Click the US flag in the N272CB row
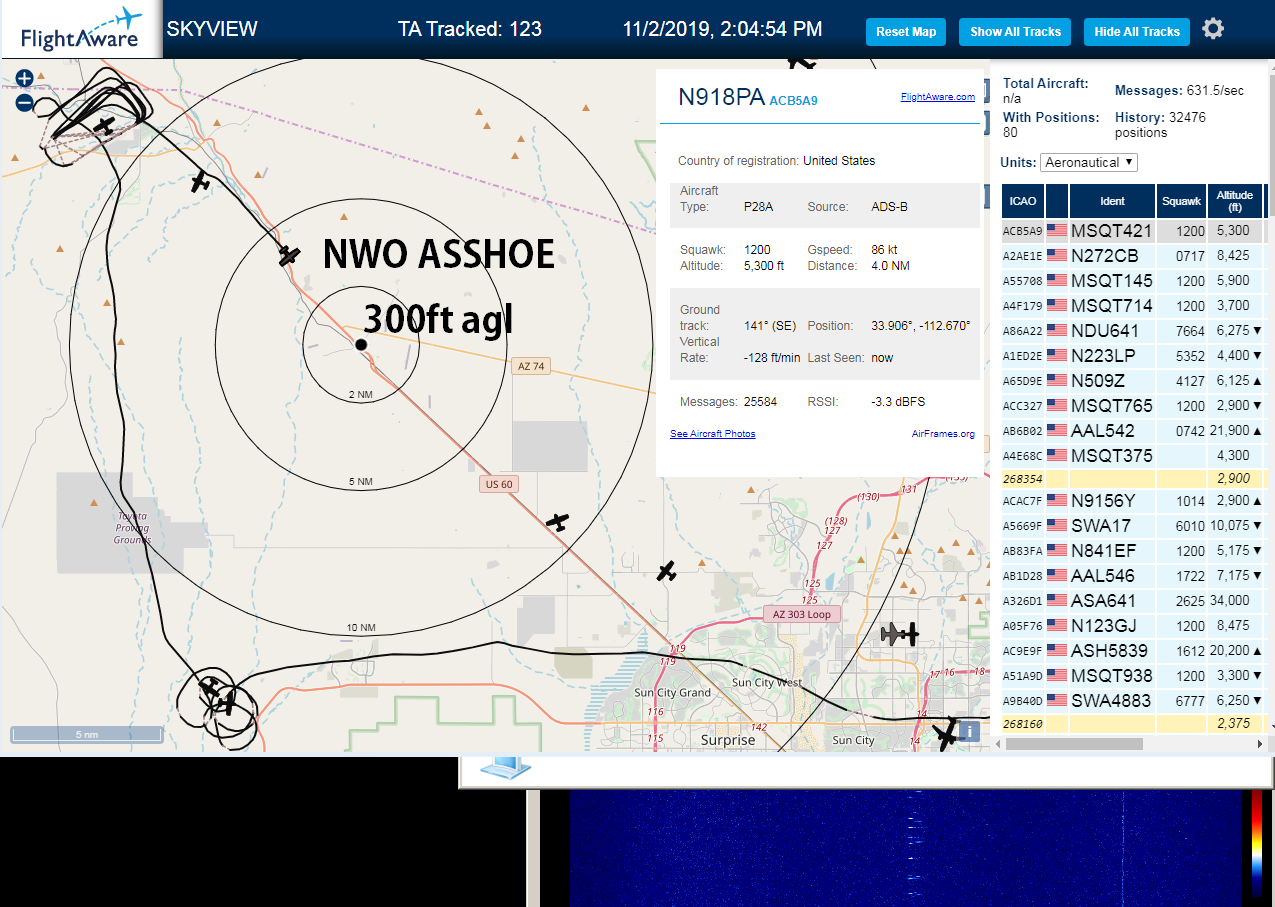 point(1057,255)
